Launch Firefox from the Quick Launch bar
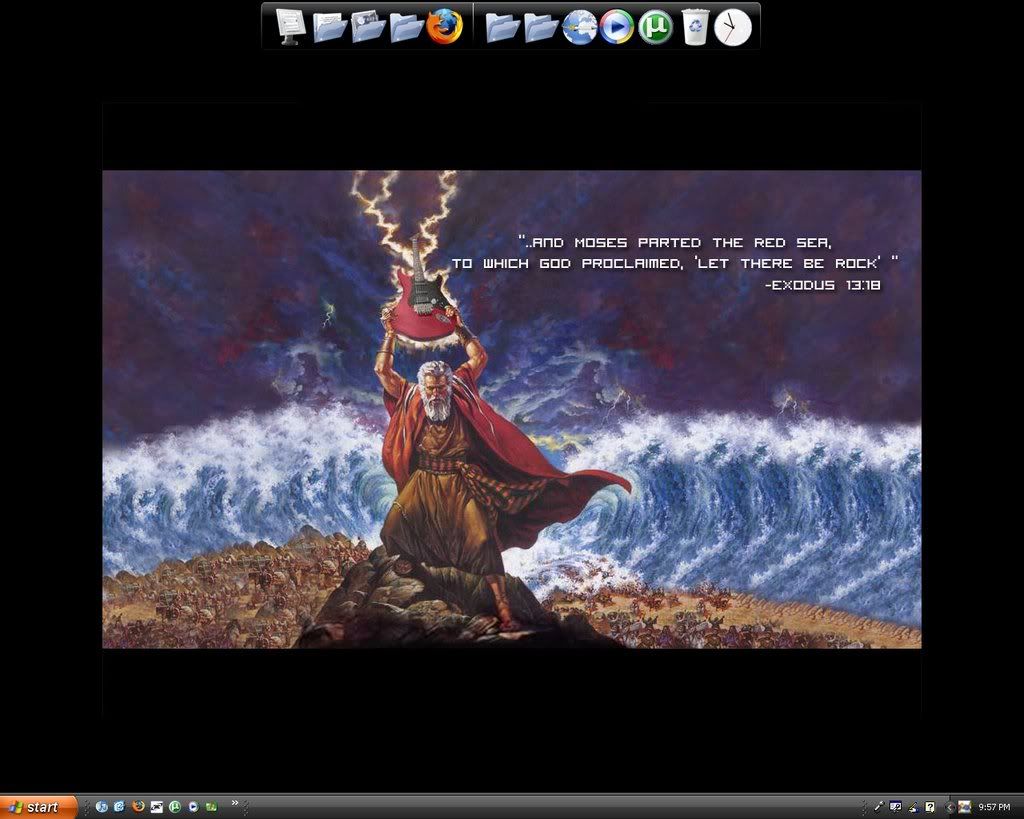 (x=138, y=807)
